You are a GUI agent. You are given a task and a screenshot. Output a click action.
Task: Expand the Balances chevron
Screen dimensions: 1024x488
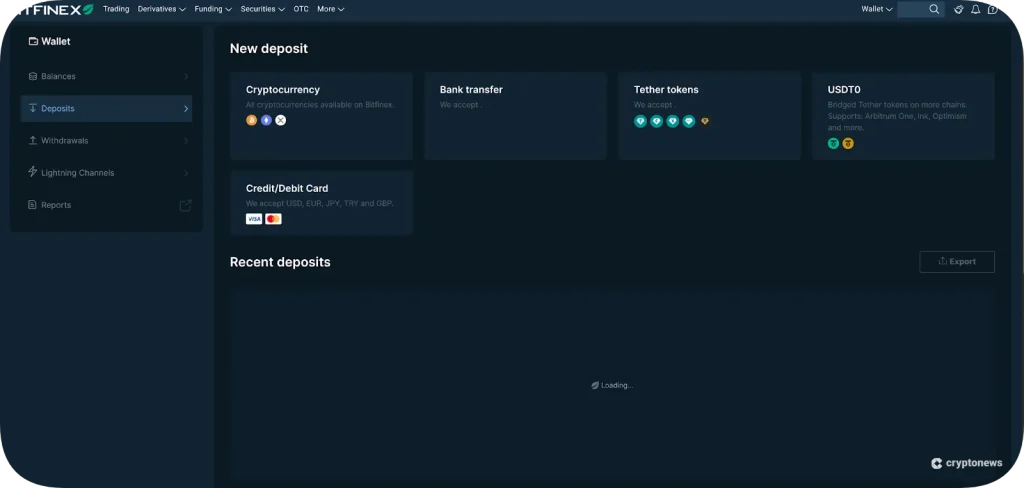point(186,76)
